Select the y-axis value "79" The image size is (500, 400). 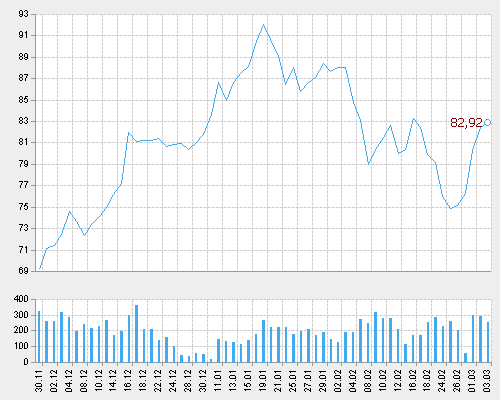24,164
